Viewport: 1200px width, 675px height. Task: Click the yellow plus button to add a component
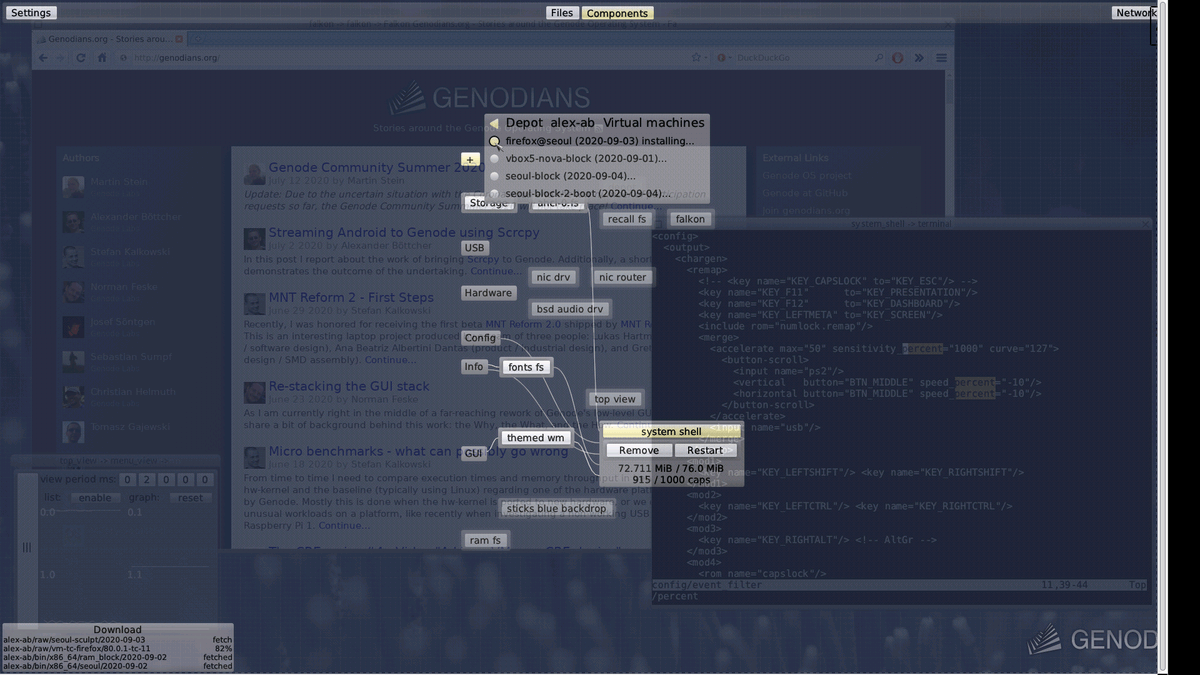tap(471, 160)
